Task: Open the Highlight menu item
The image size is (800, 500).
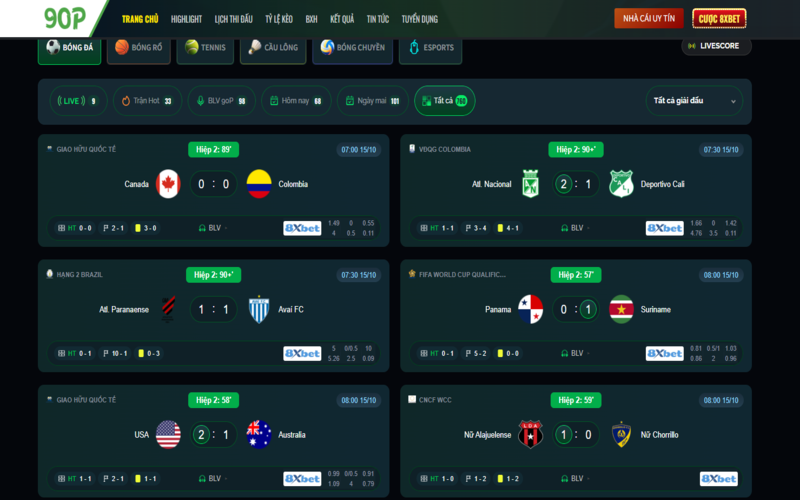Action: click(186, 19)
